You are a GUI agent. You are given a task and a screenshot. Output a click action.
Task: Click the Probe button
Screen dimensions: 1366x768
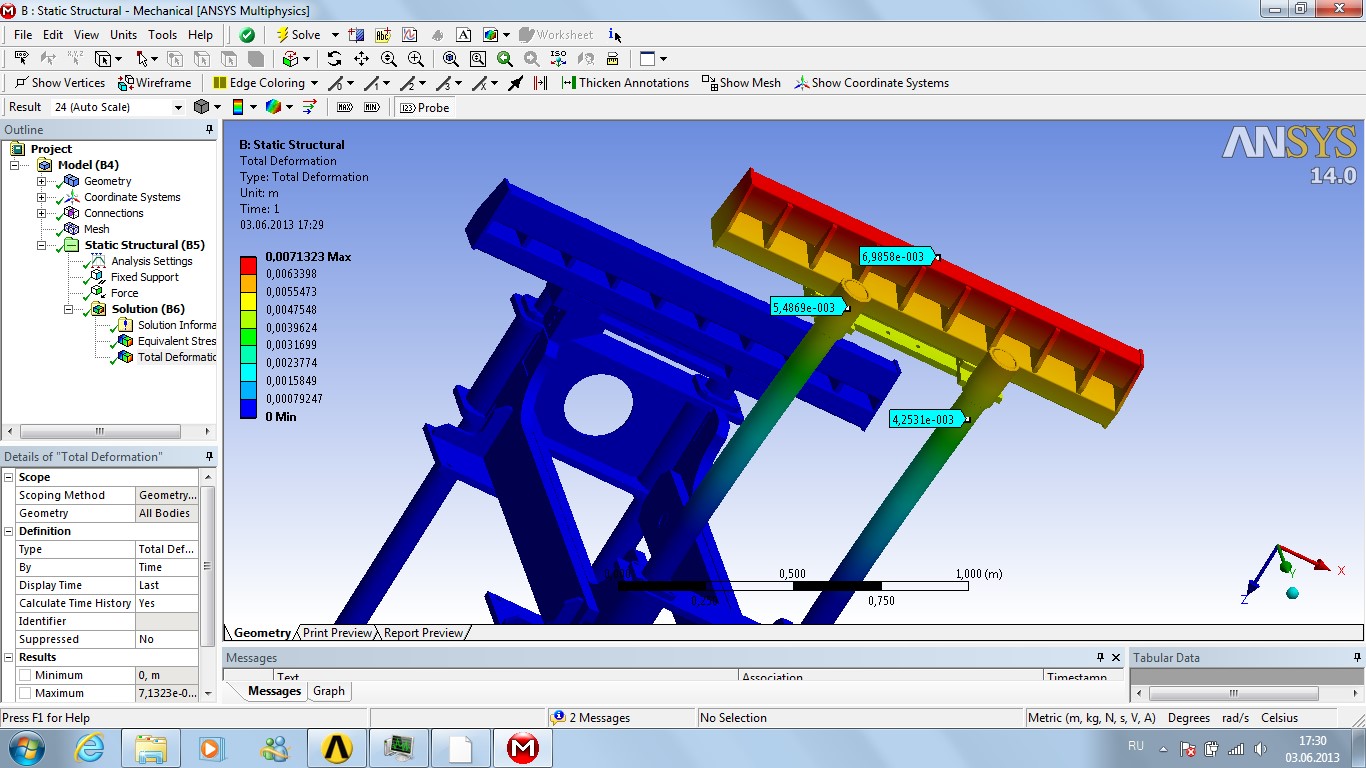click(x=425, y=107)
